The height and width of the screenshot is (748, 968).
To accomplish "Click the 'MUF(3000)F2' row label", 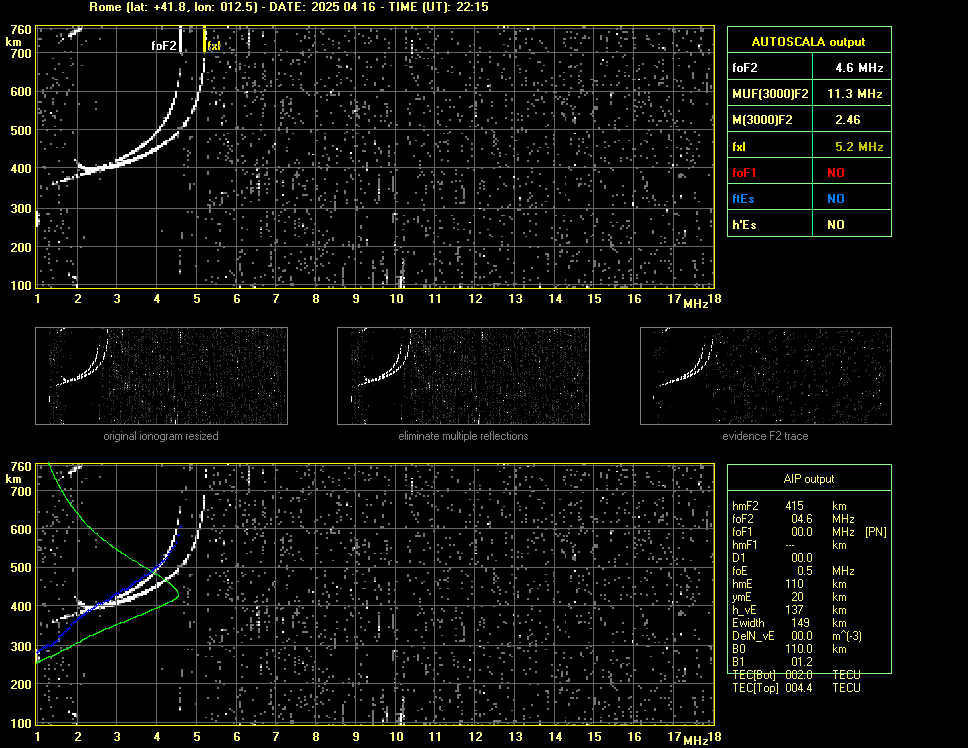I will click(770, 94).
